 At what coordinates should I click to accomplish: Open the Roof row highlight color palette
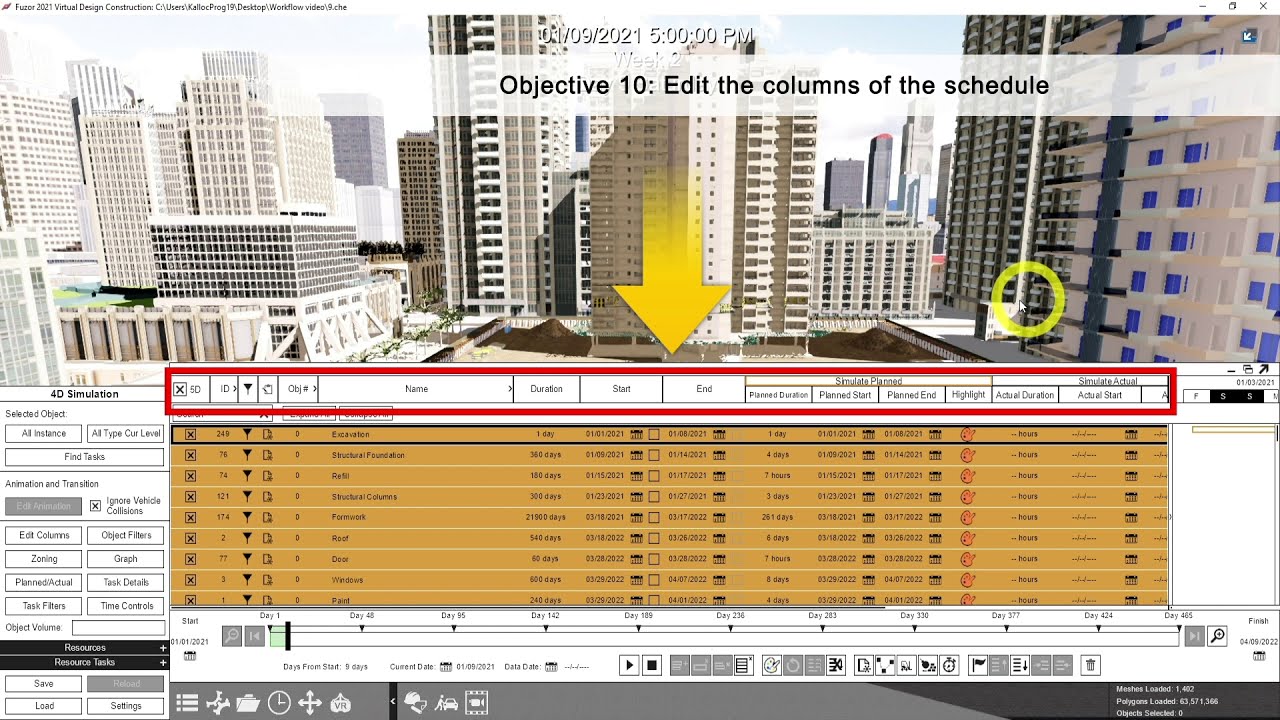(x=967, y=538)
